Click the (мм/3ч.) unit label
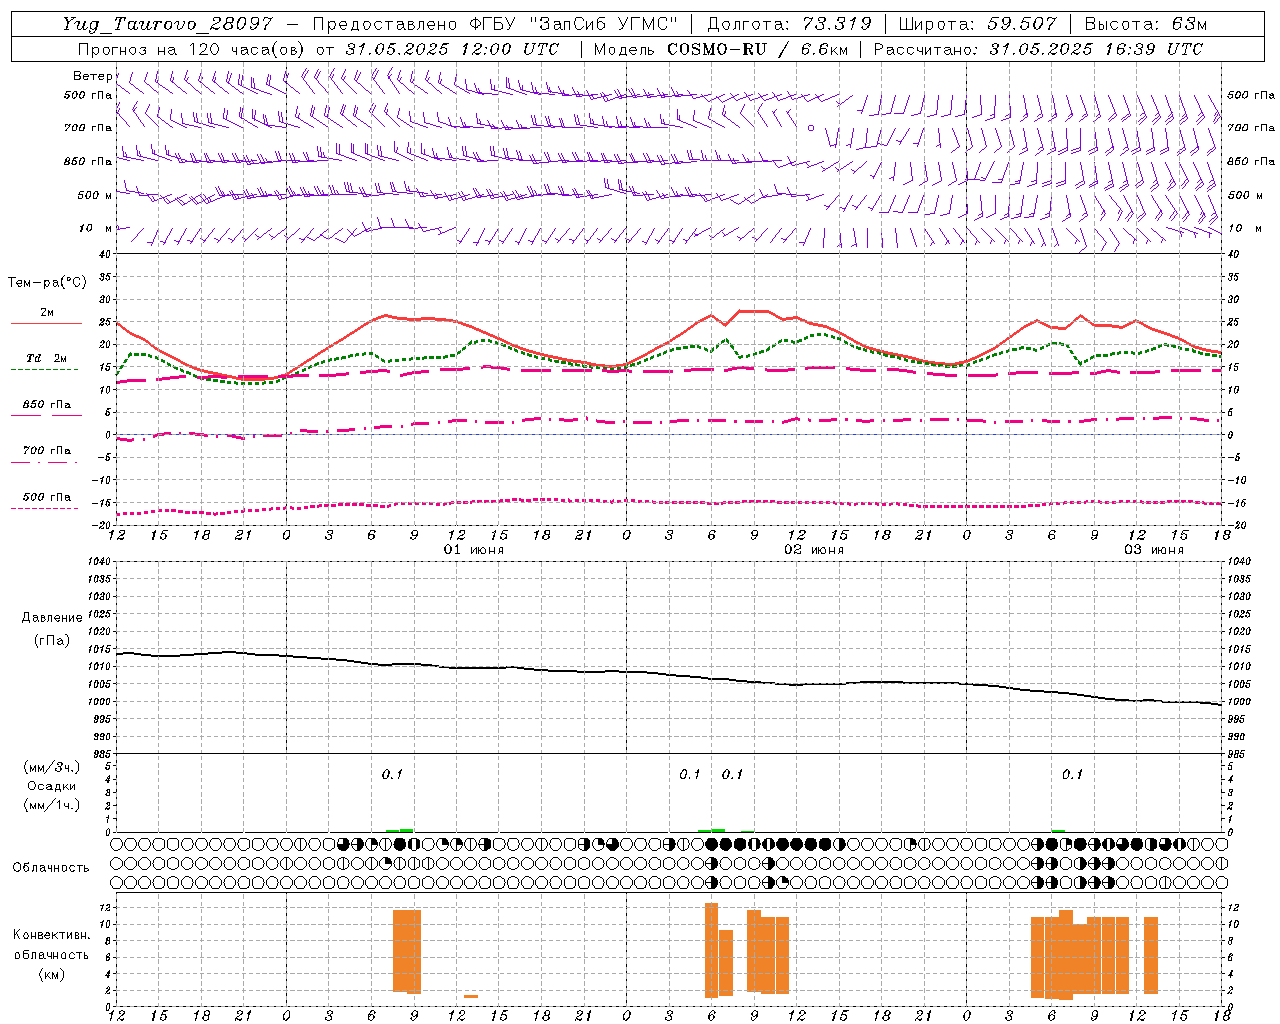 (52, 767)
